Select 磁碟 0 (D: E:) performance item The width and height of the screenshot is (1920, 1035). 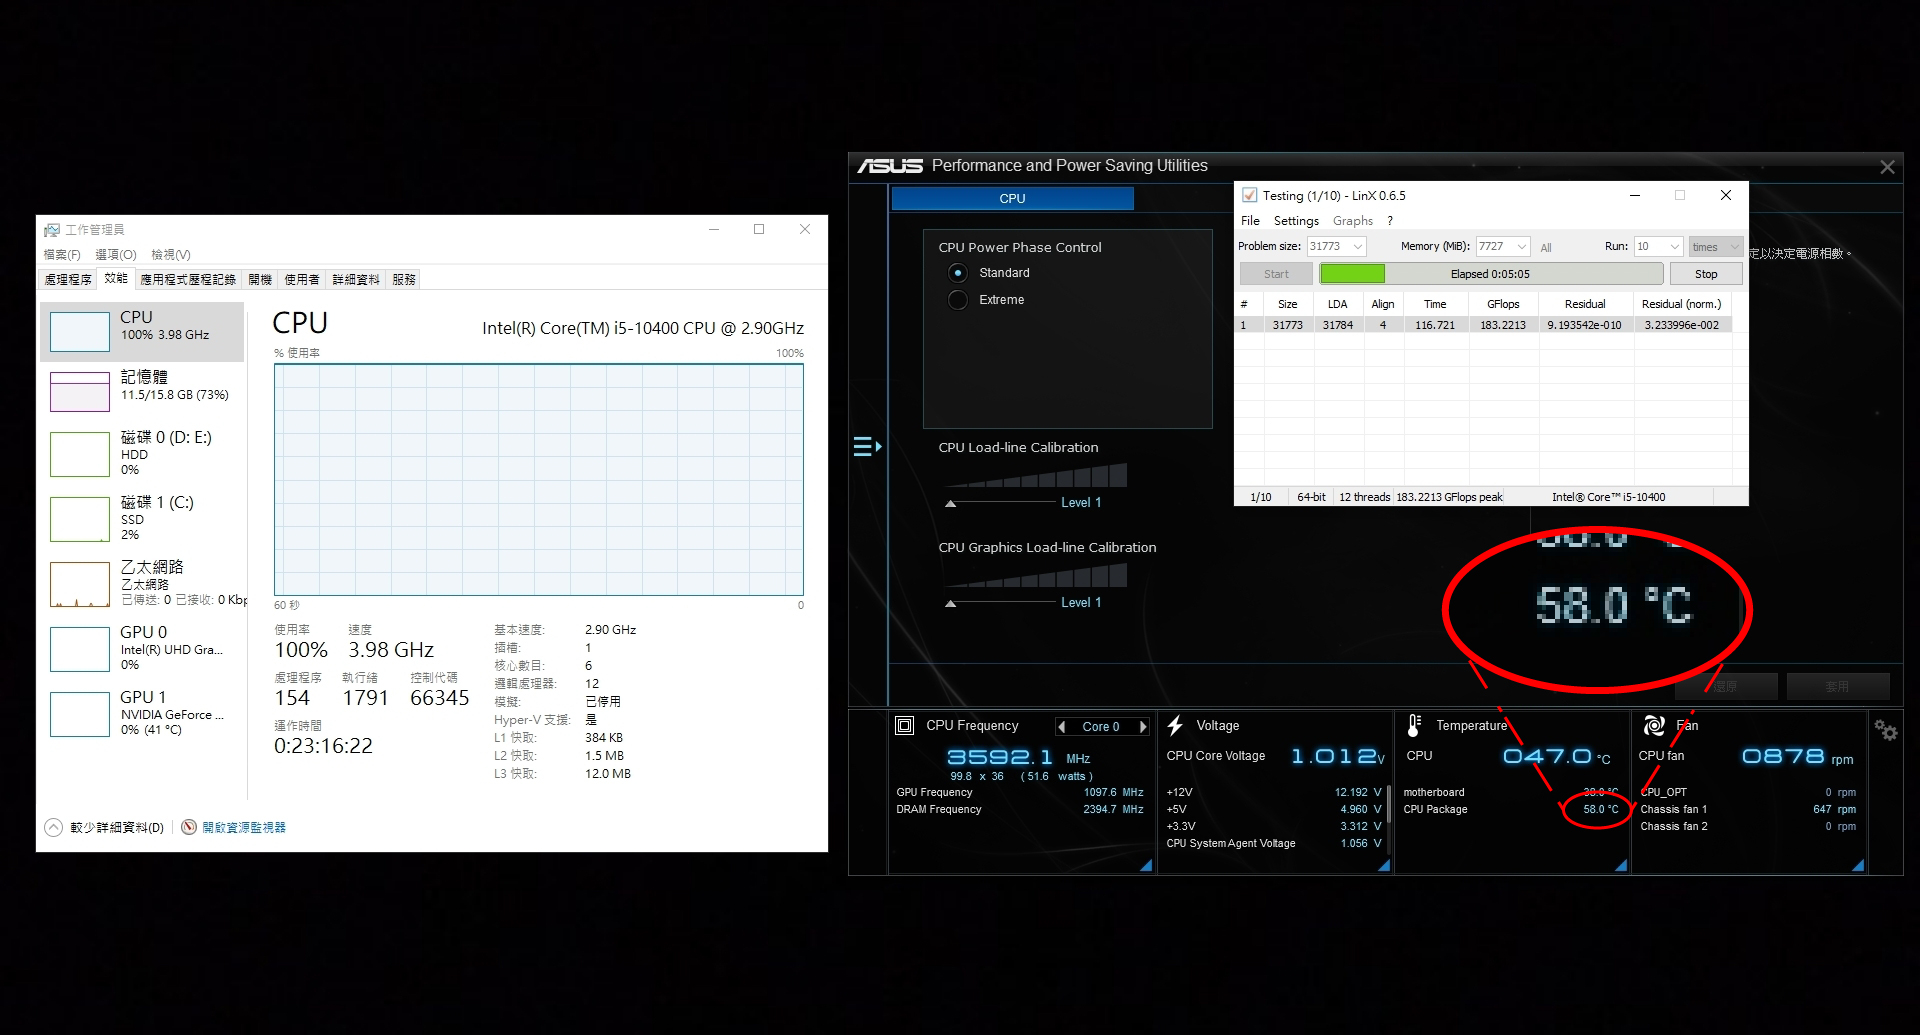(x=142, y=454)
